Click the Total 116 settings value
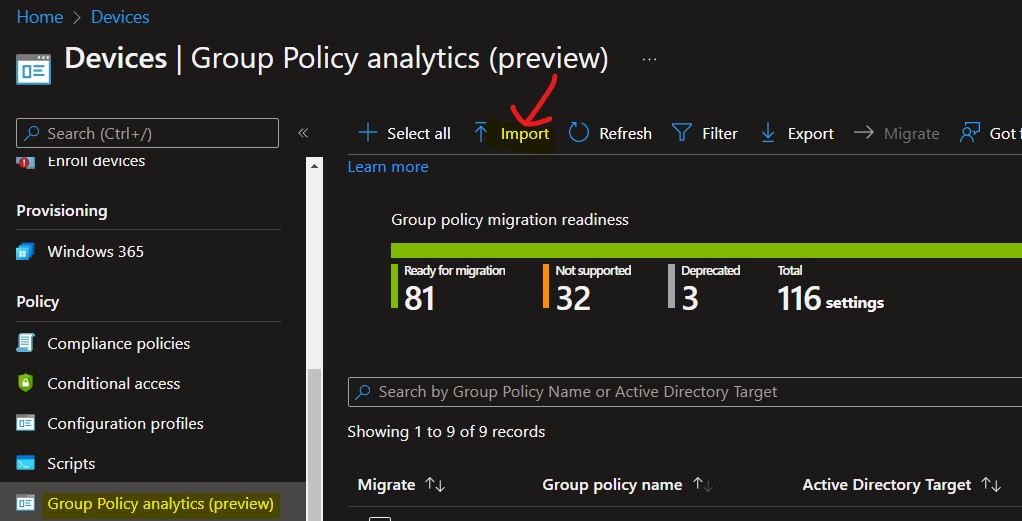 (831, 299)
